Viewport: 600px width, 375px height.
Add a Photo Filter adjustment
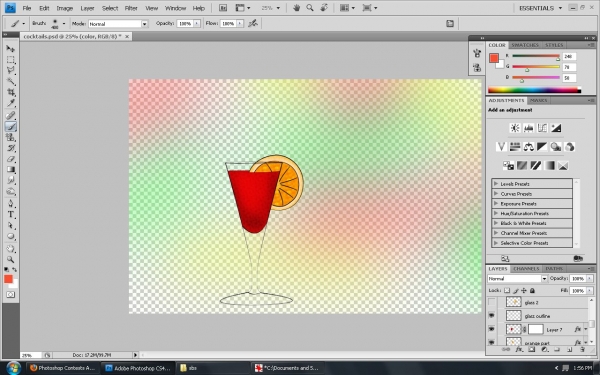click(556, 147)
